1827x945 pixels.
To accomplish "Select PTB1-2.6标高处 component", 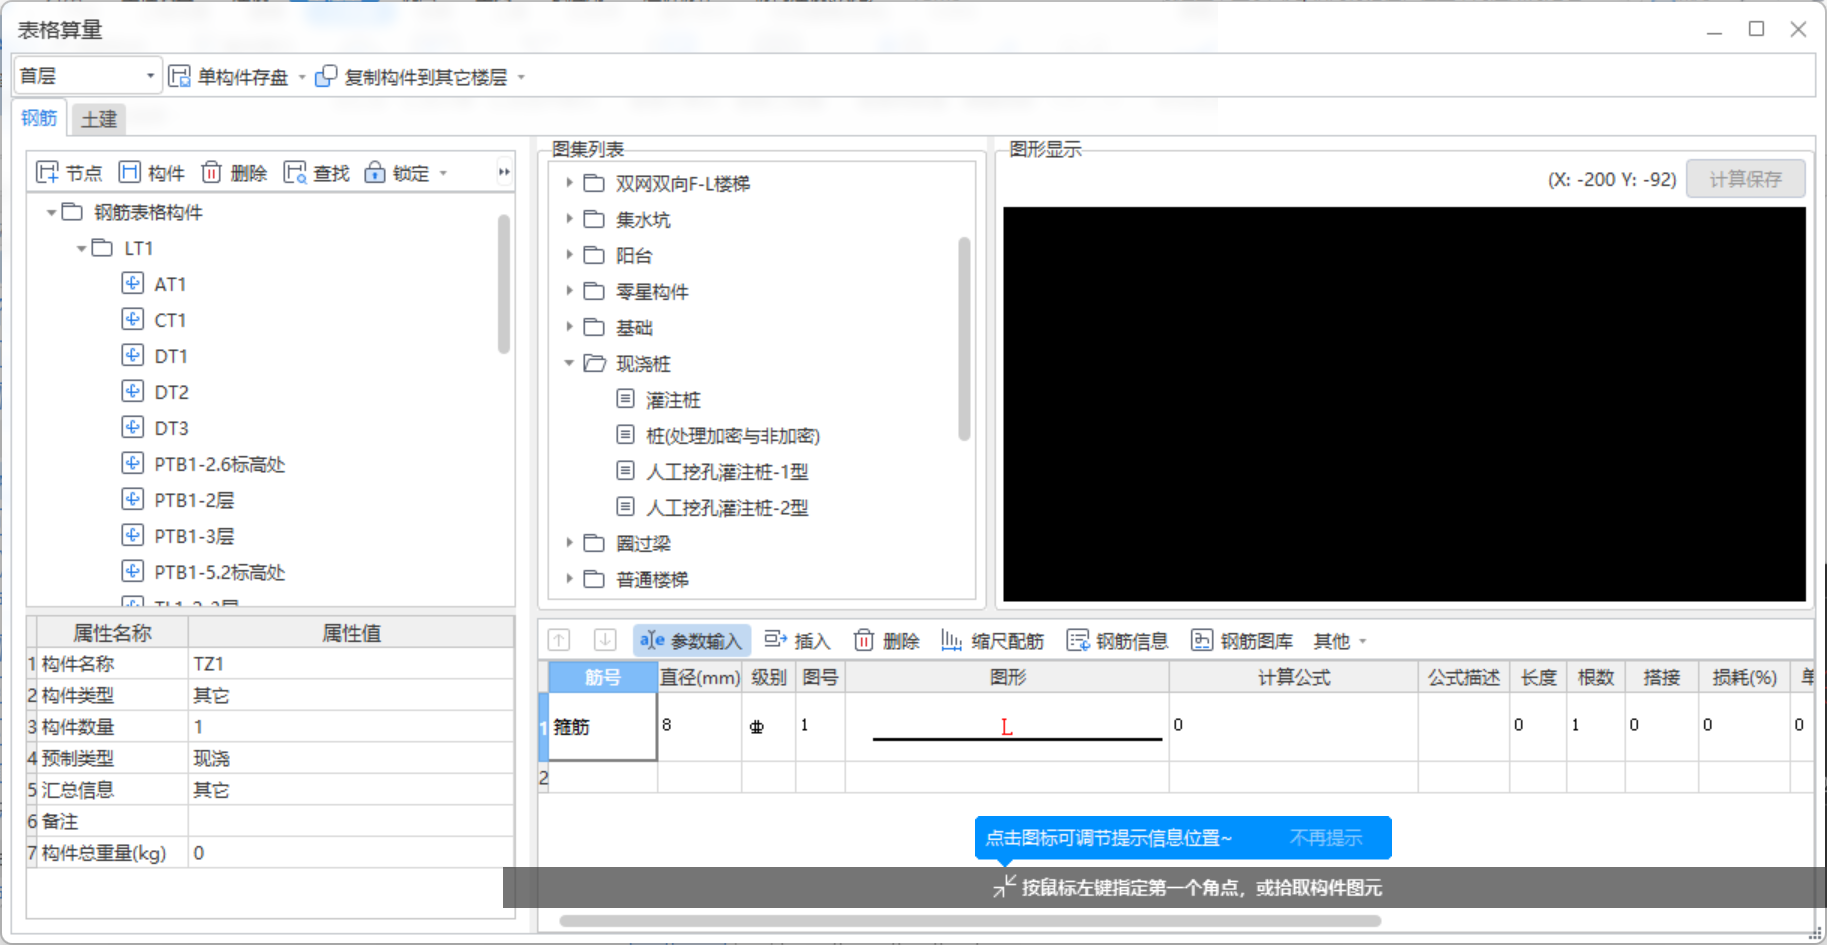I will [x=220, y=464].
